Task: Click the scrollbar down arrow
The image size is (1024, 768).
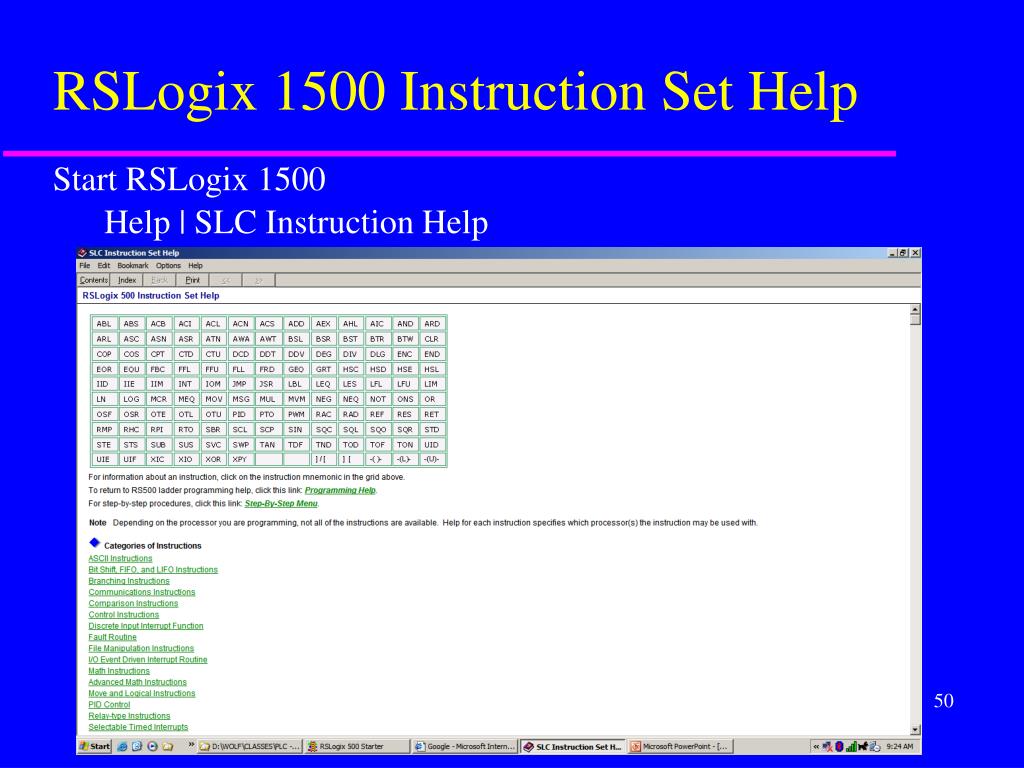Action: [915, 730]
